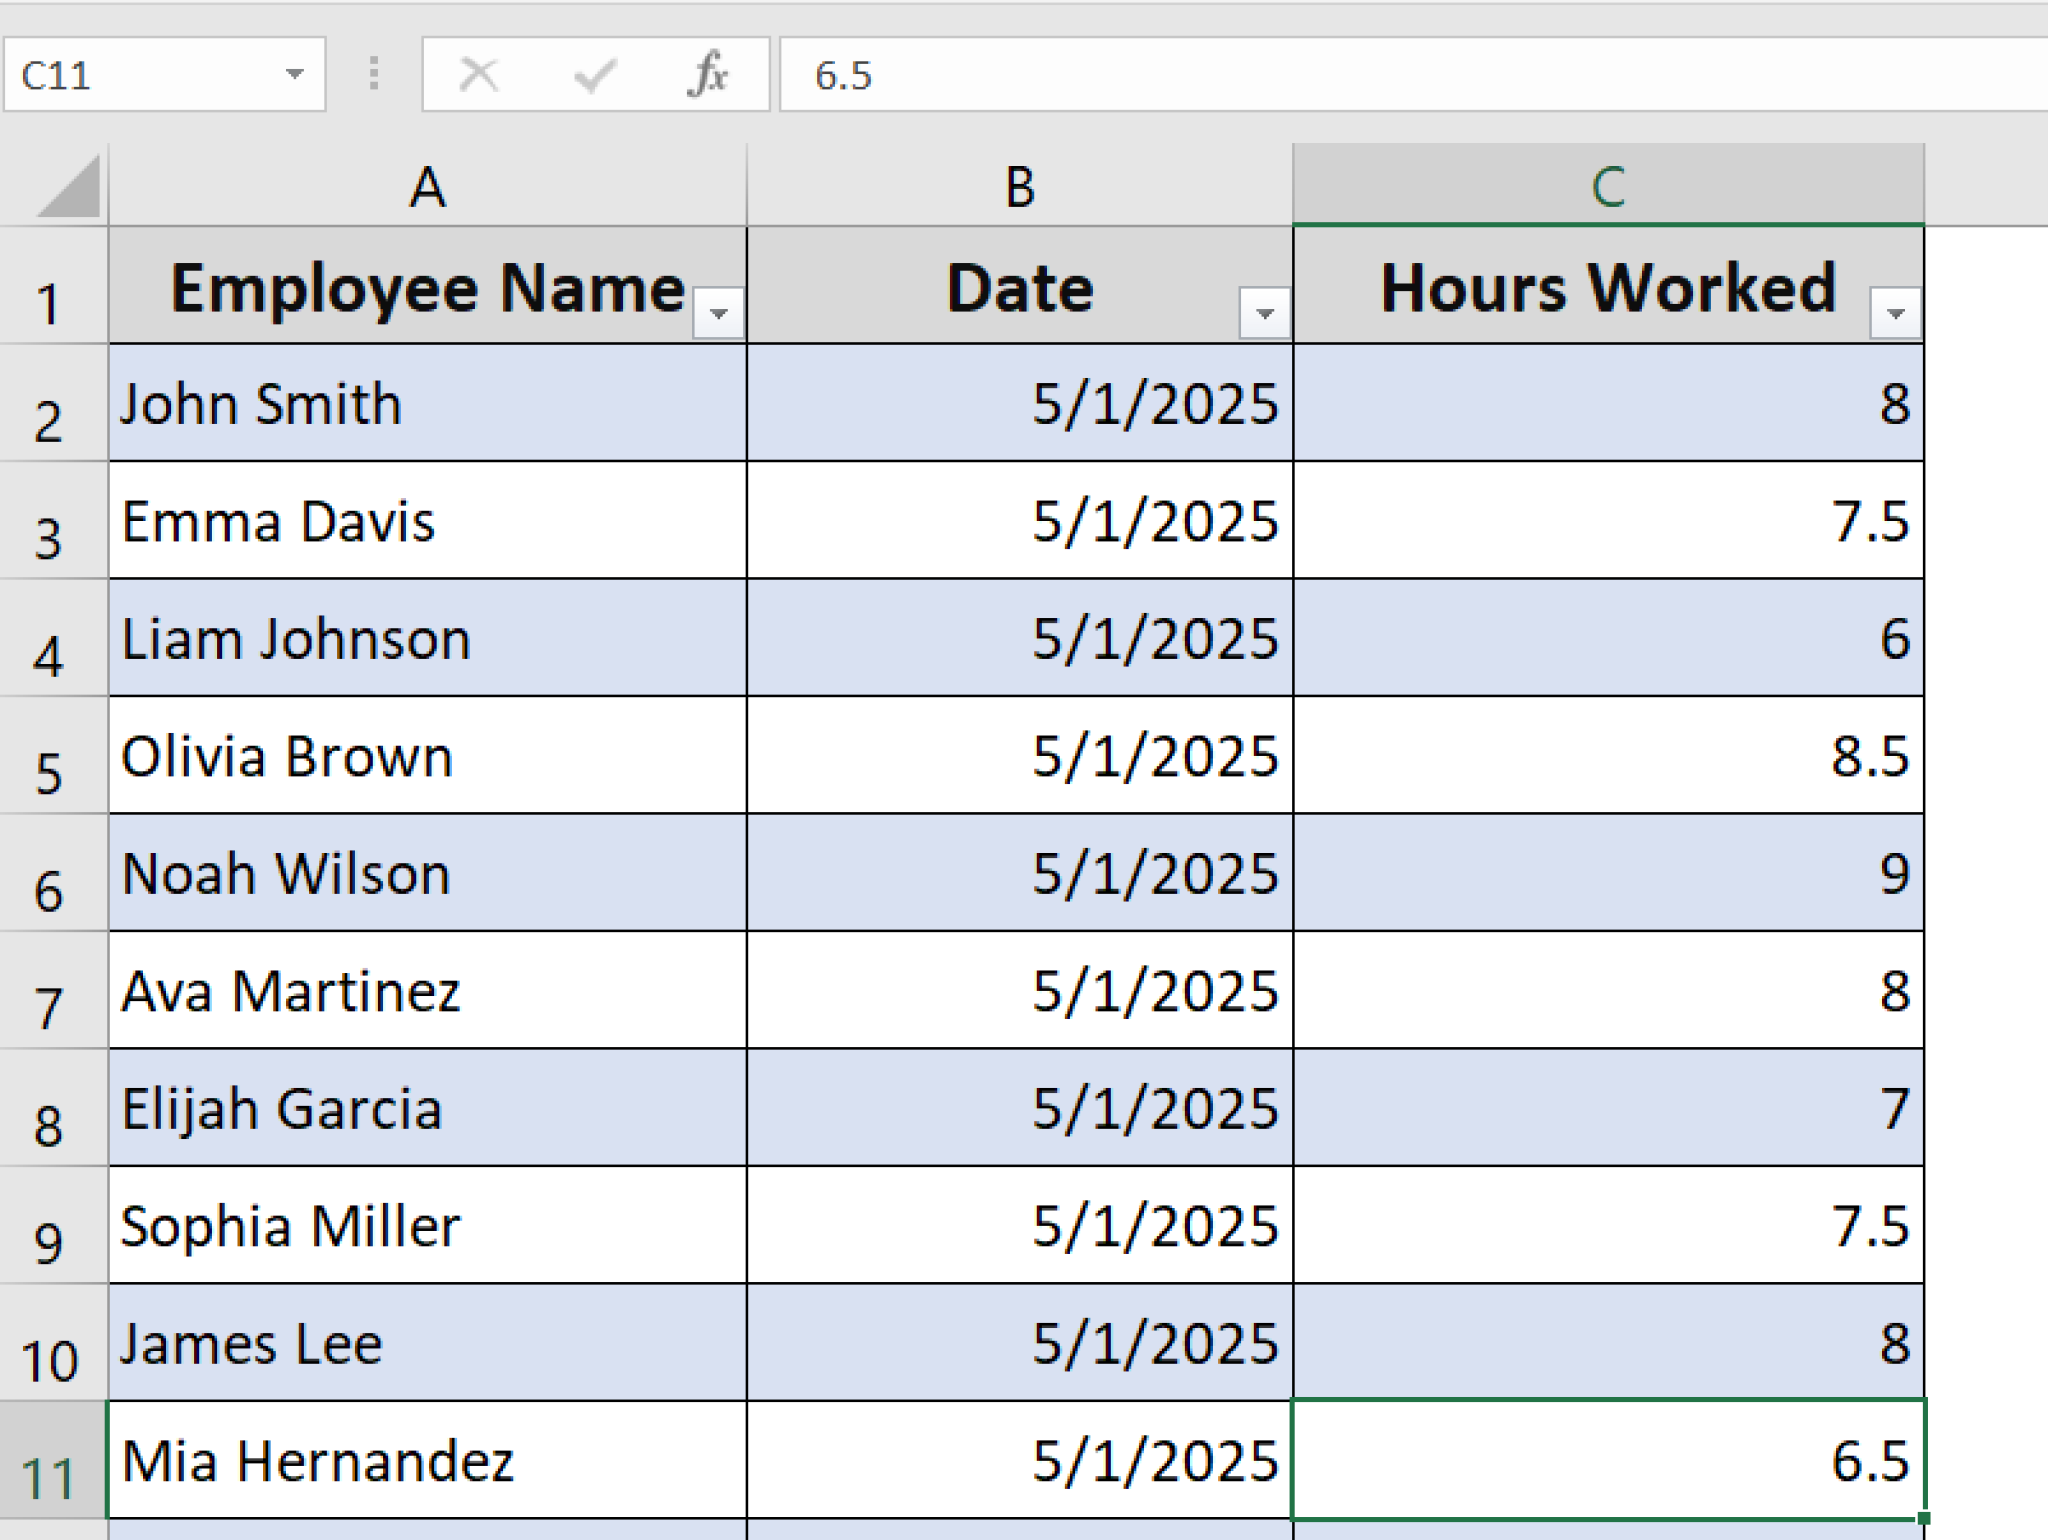2048x1540 pixels.
Task: Select column A by clicking its header
Action: tap(428, 185)
